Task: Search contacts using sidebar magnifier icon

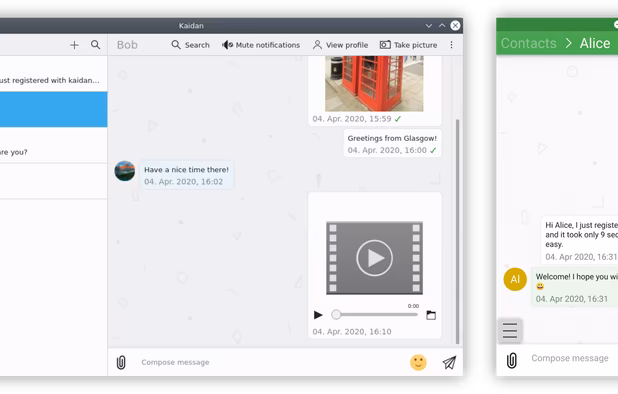Action: coord(95,45)
